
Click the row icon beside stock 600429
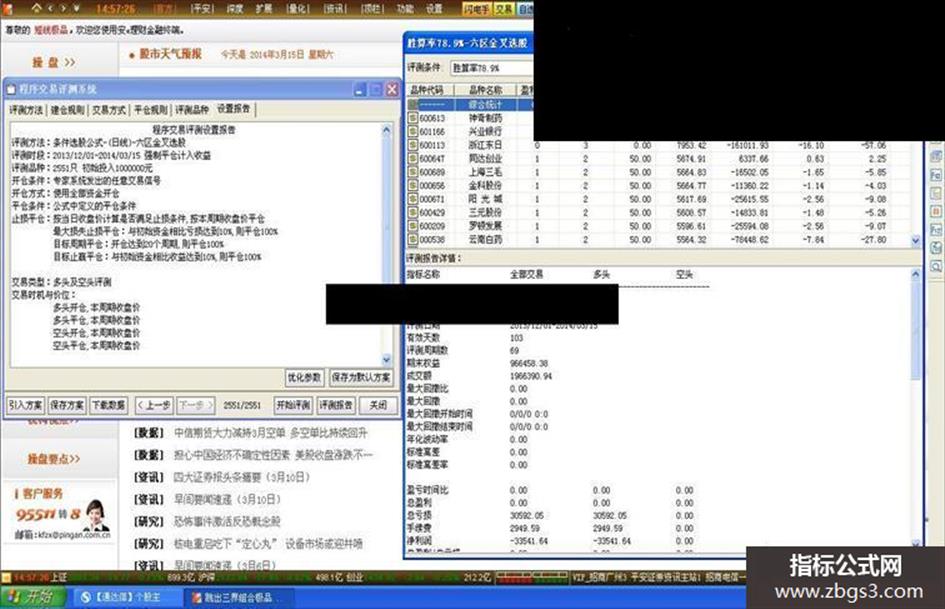pyautogui.click(x=413, y=212)
